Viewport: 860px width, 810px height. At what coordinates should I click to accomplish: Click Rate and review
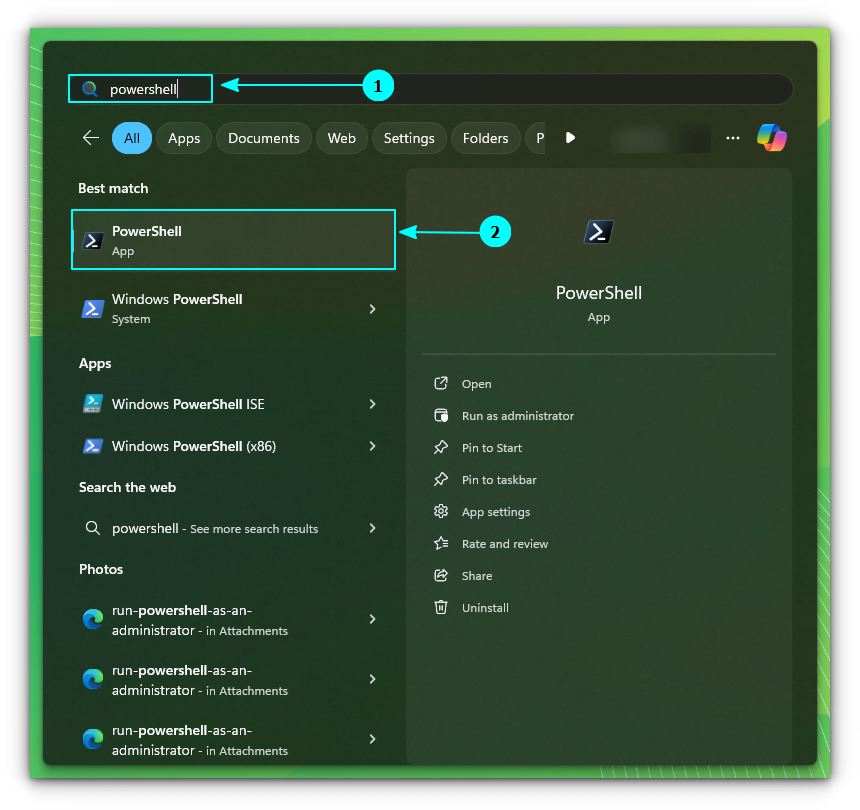(x=505, y=544)
